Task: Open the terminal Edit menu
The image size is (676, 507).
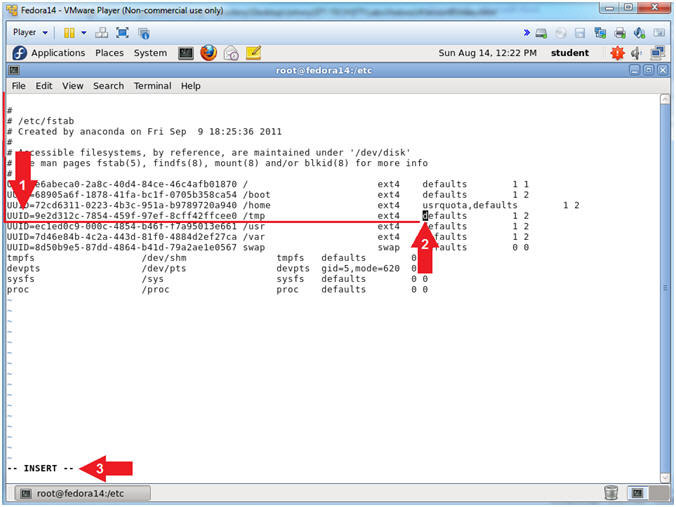Action: (x=44, y=86)
